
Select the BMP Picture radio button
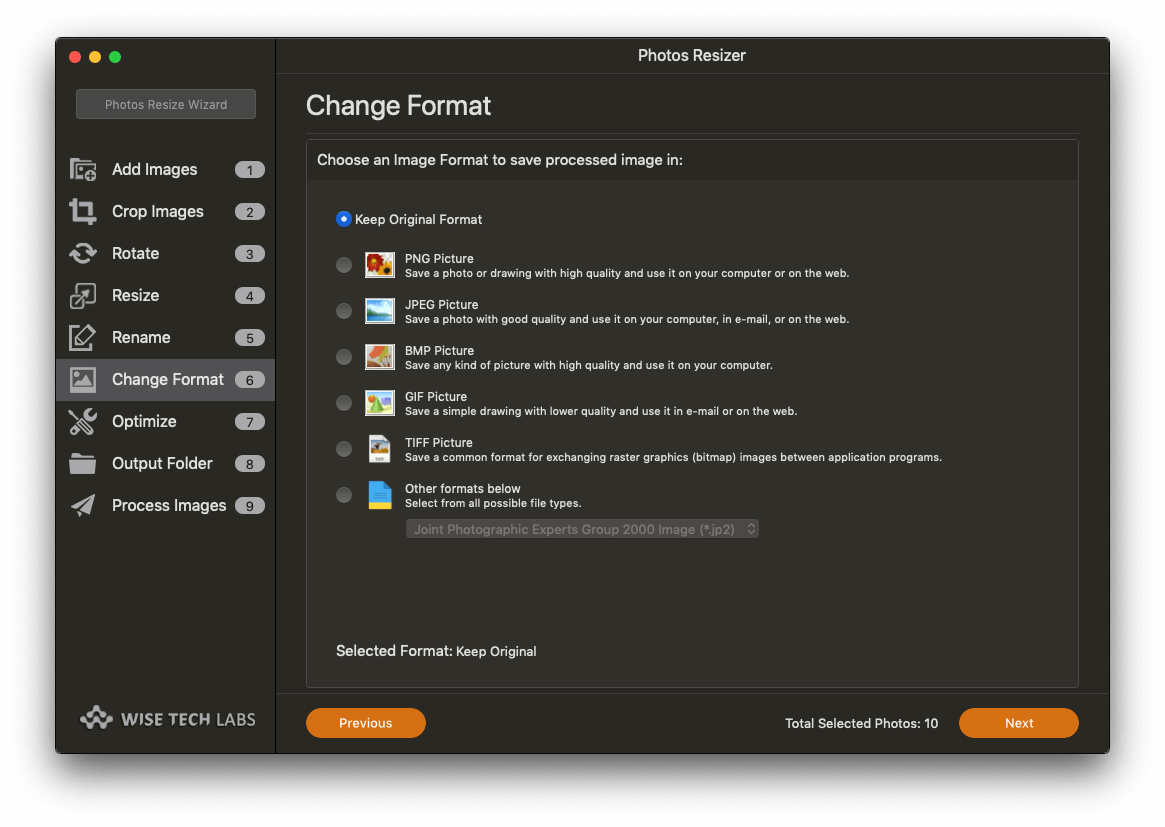[343, 357]
